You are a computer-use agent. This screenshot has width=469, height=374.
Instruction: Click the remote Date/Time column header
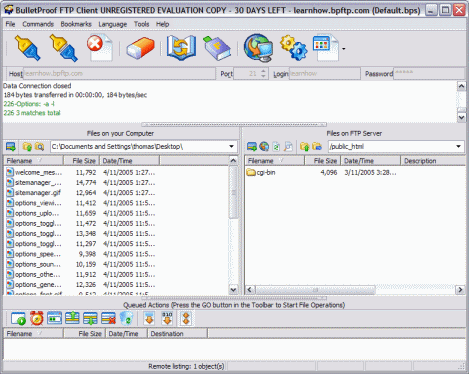(x=370, y=161)
